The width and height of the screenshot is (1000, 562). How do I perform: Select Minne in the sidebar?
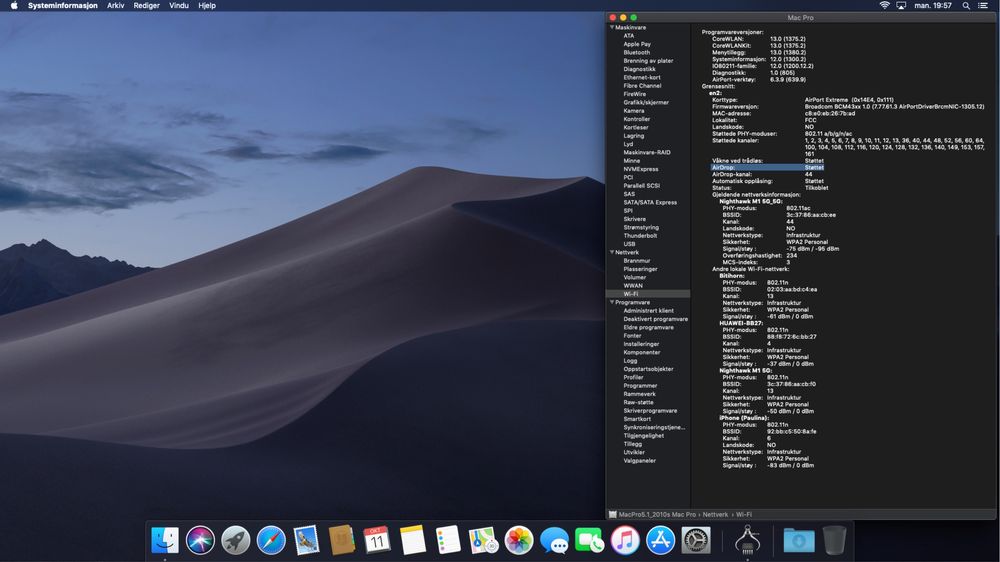(631, 161)
